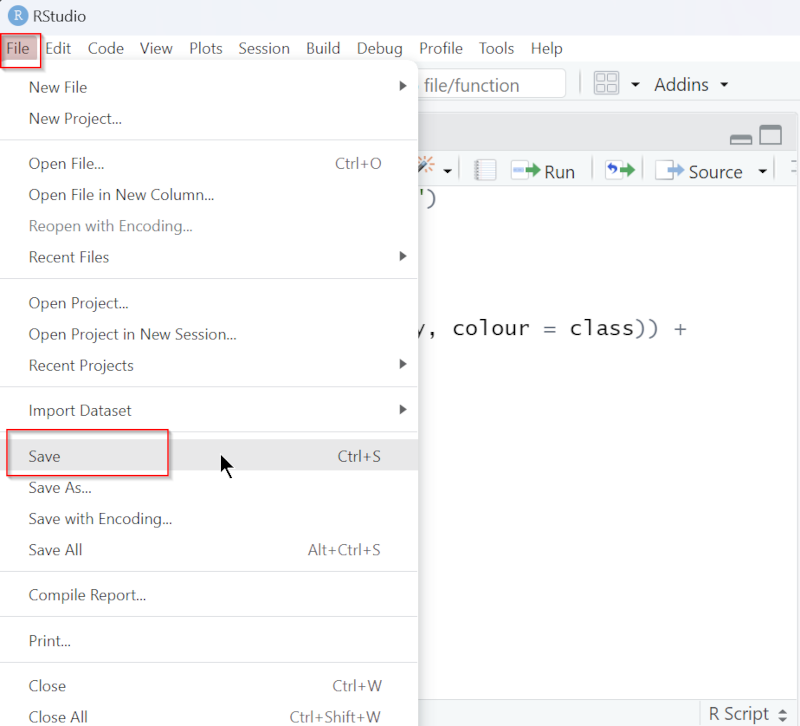
Task: Open the workspace panes layout icon
Action: tap(604, 84)
